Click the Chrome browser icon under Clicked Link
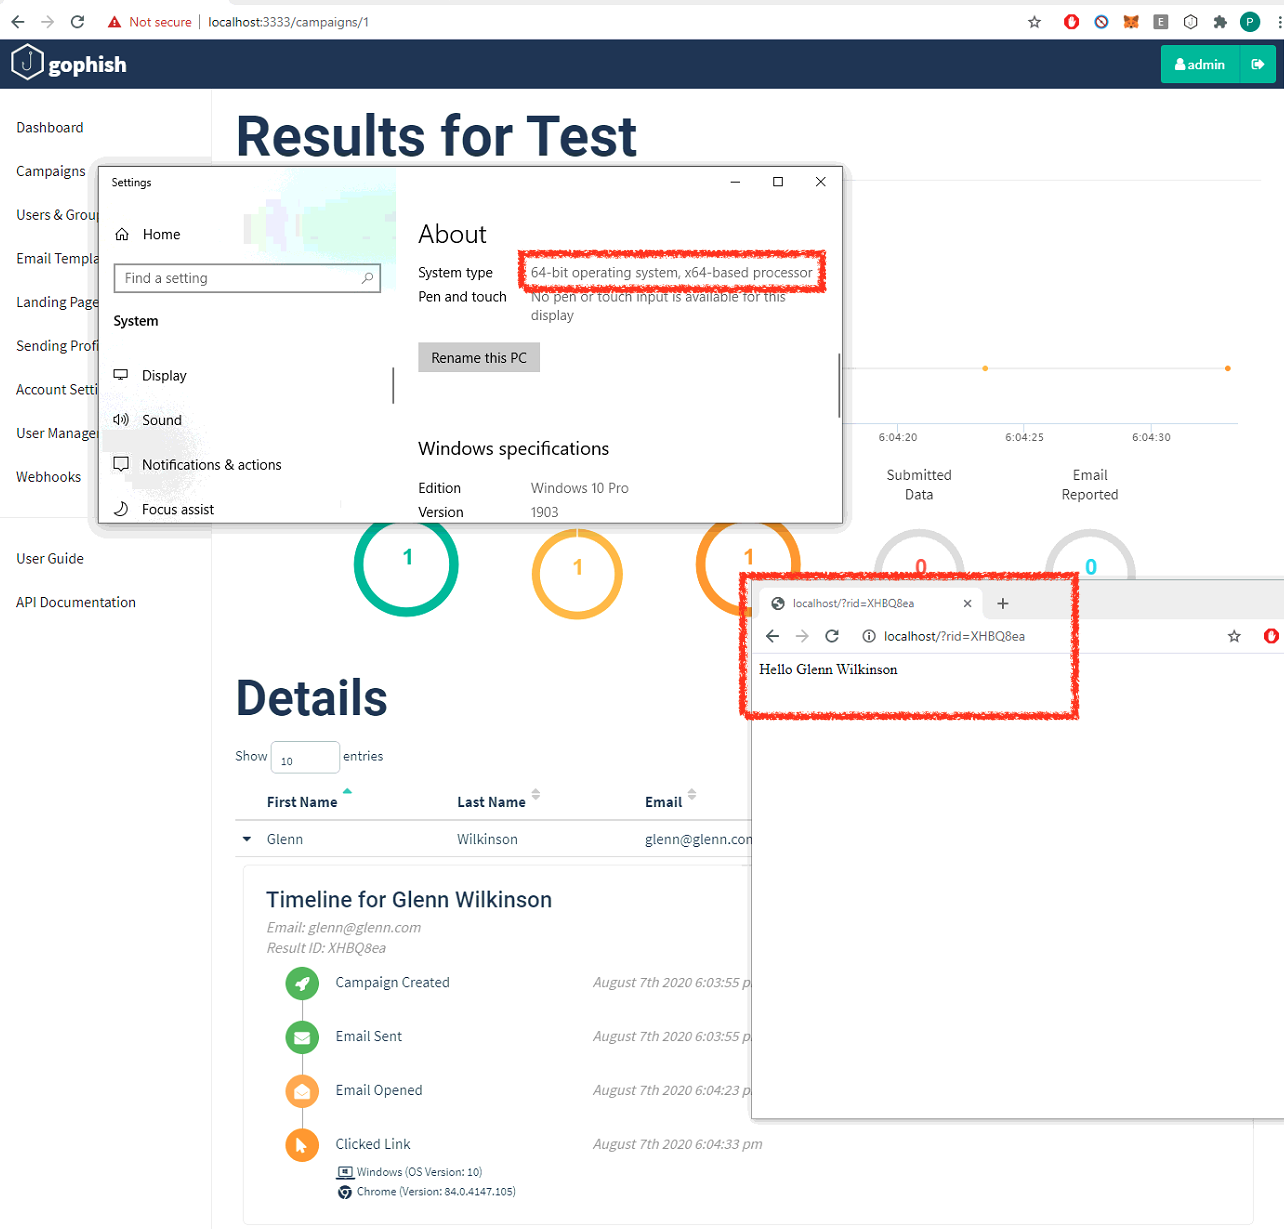The image size is (1284, 1229). point(343,1192)
